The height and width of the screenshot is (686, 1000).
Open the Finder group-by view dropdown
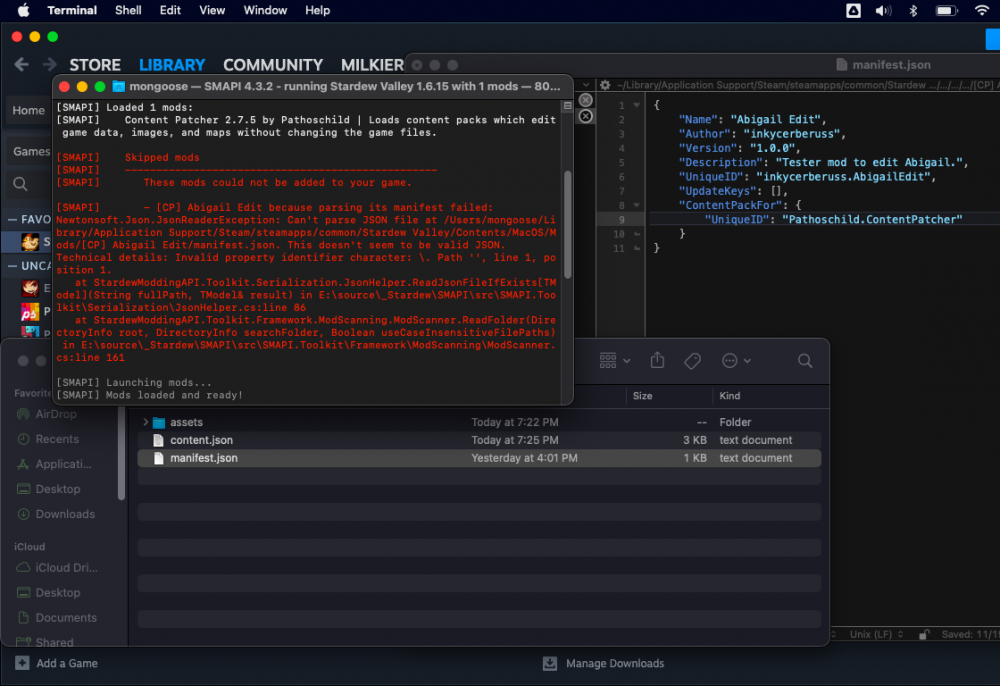pos(613,360)
